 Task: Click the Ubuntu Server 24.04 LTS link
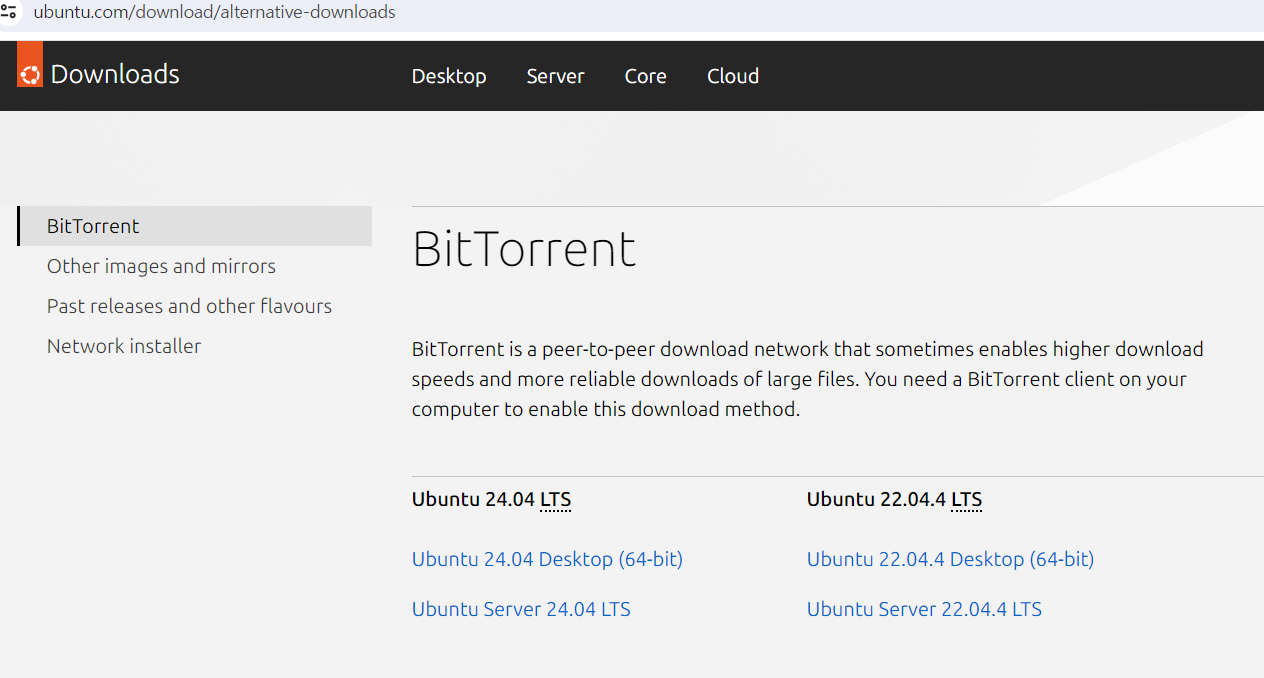pos(521,609)
